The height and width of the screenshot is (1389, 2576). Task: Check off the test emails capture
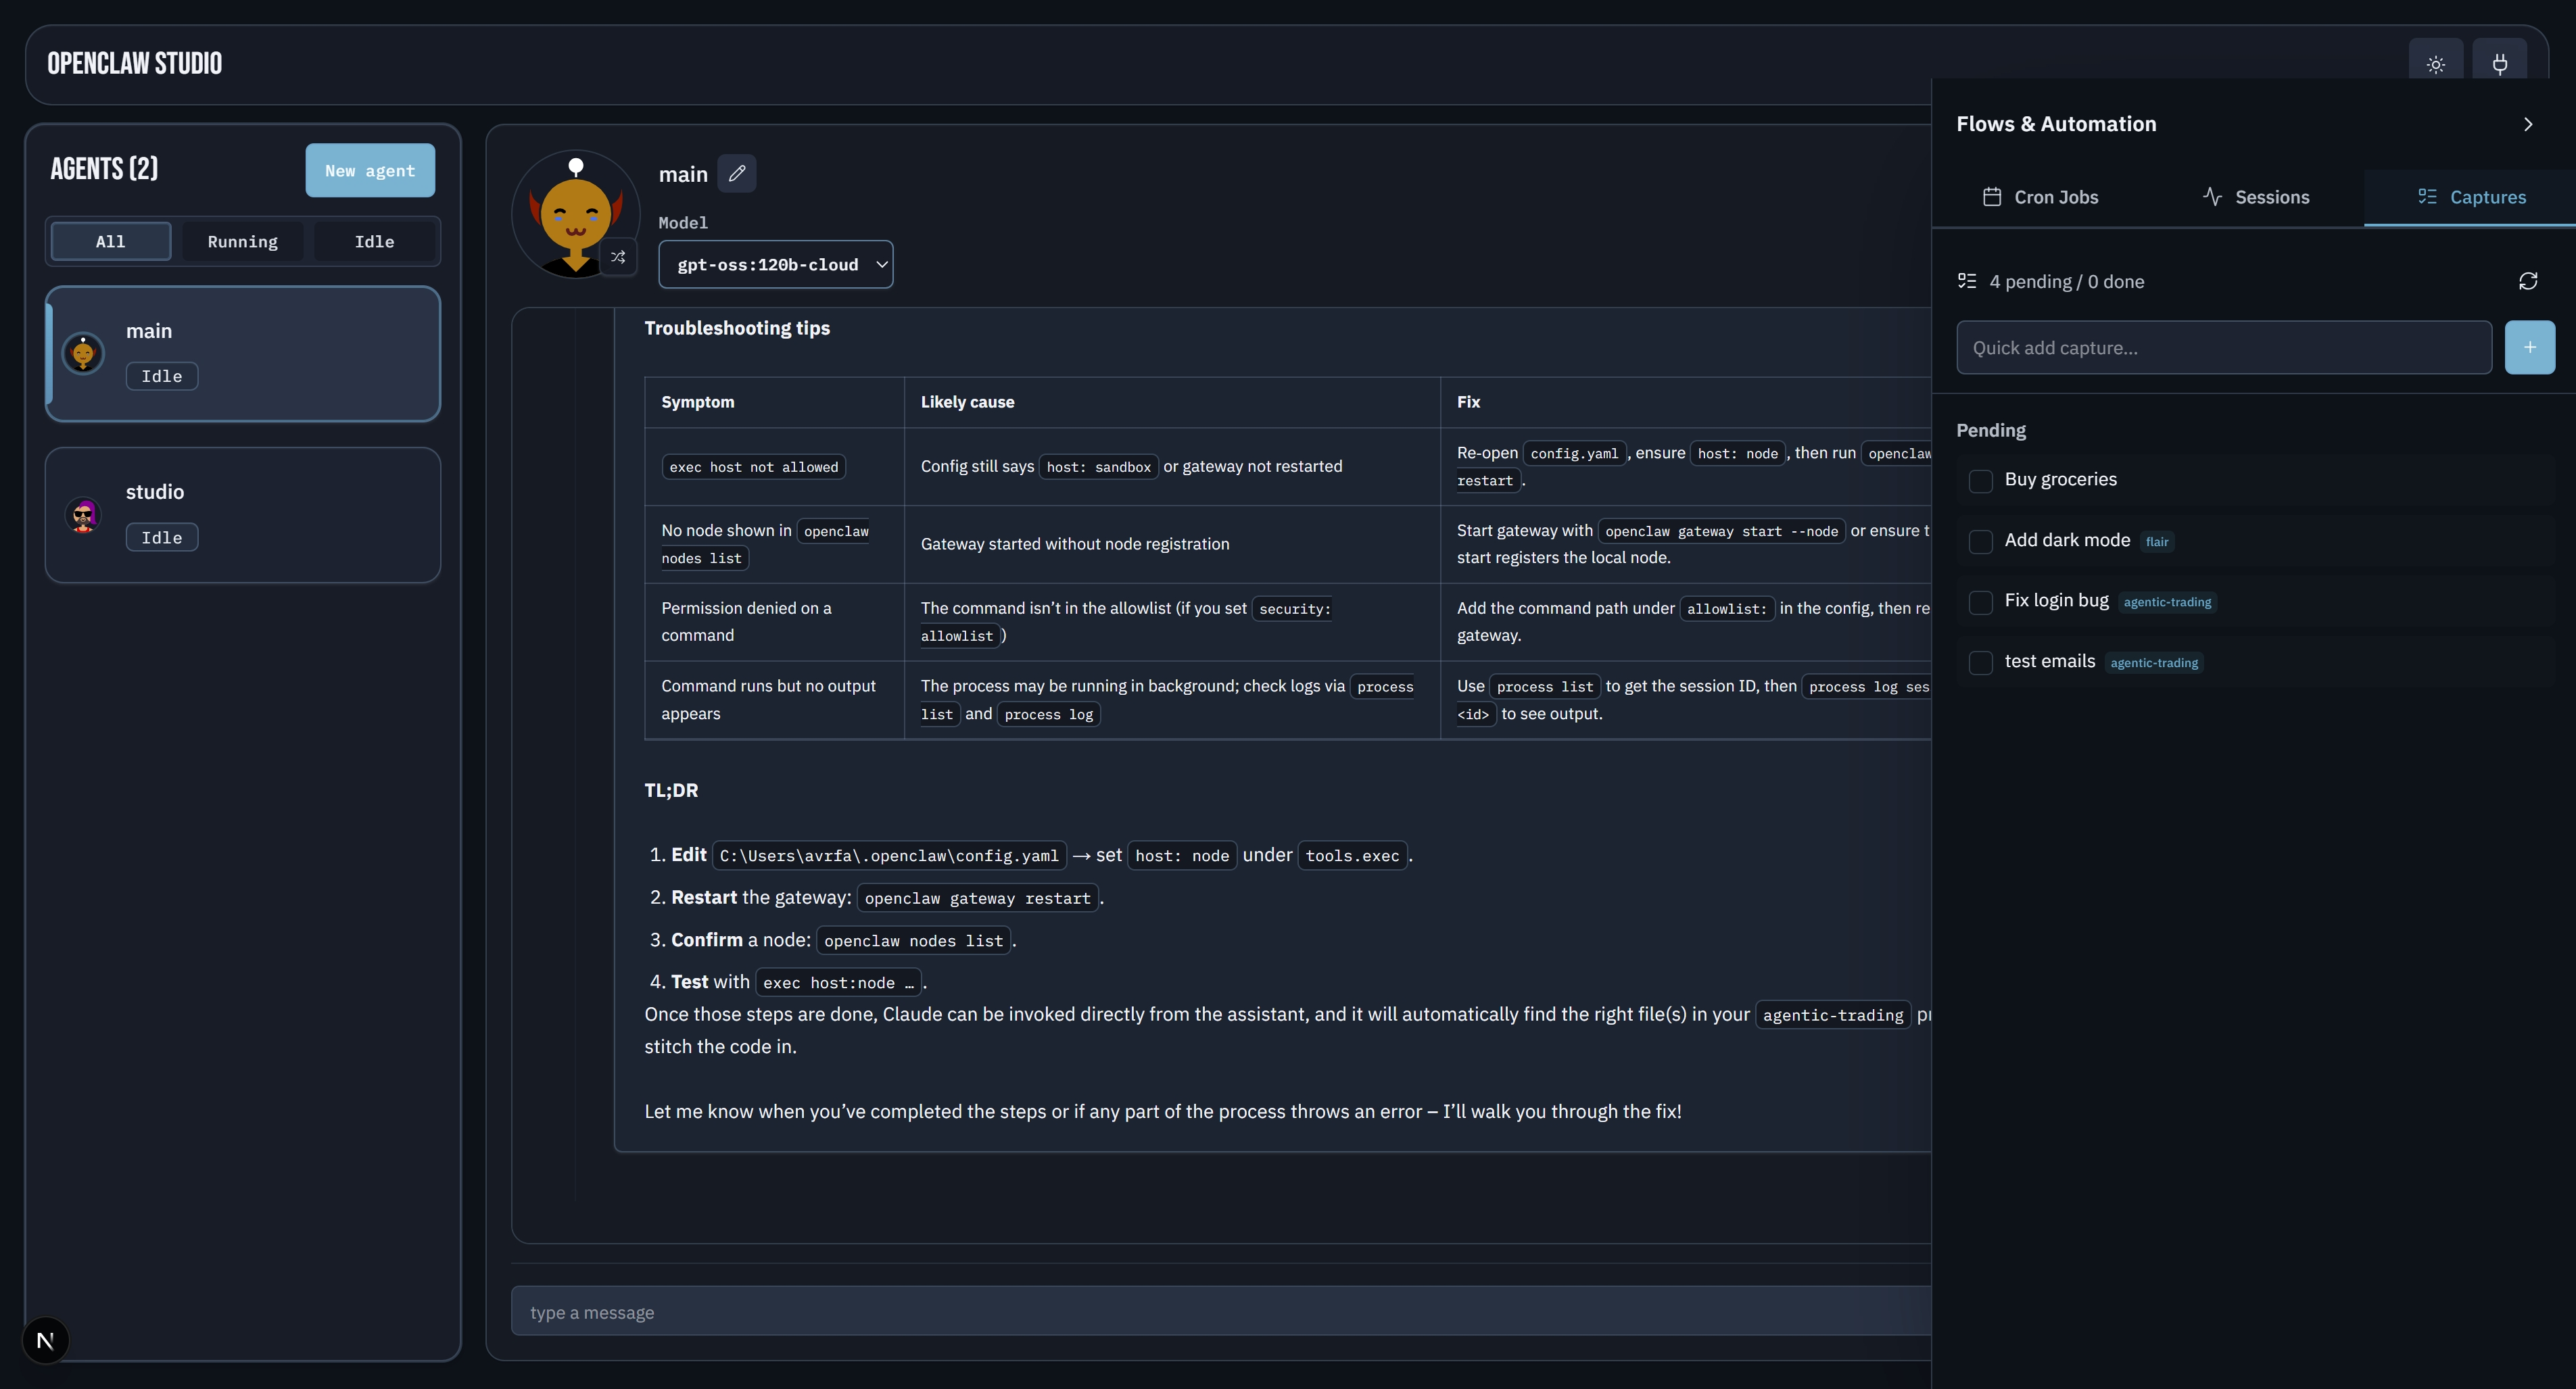[1980, 662]
